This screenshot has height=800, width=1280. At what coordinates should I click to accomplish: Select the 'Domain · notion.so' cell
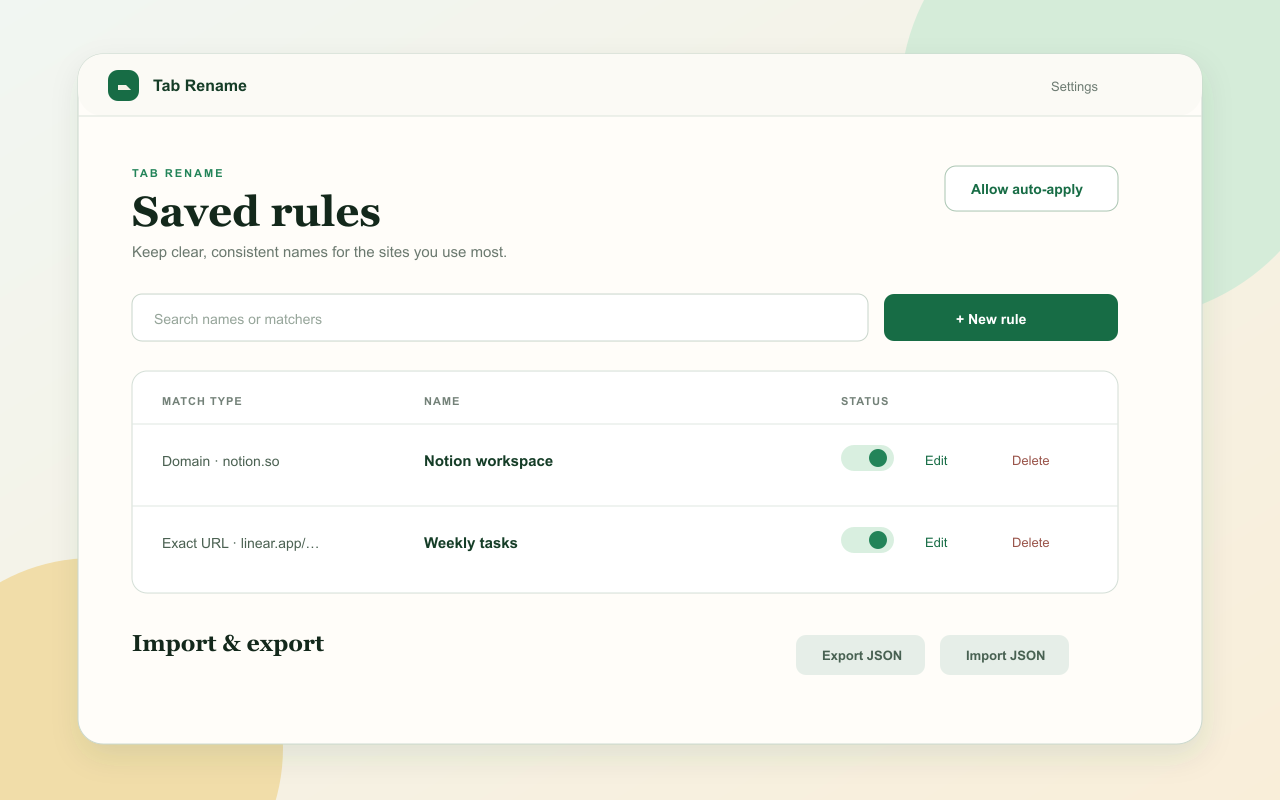221,461
